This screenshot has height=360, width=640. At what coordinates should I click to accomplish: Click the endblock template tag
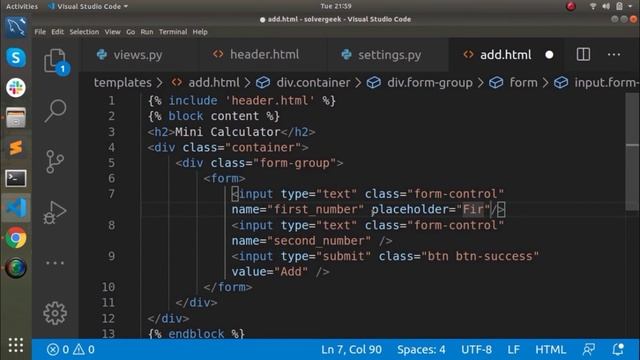[196, 334]
